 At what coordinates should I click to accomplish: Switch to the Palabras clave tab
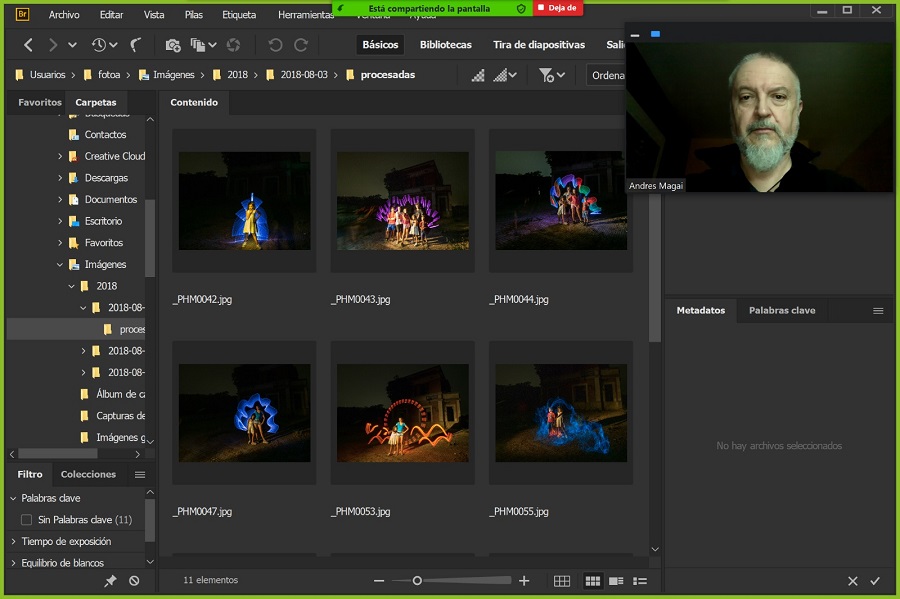pos(782,310)
